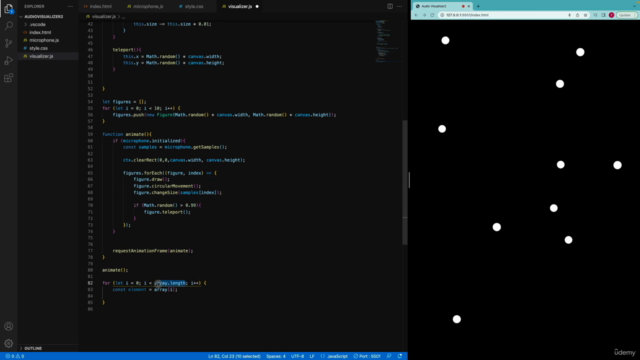Open Explorer panel more actions ellipsis

pyautogui.click(x=70, y=7)
